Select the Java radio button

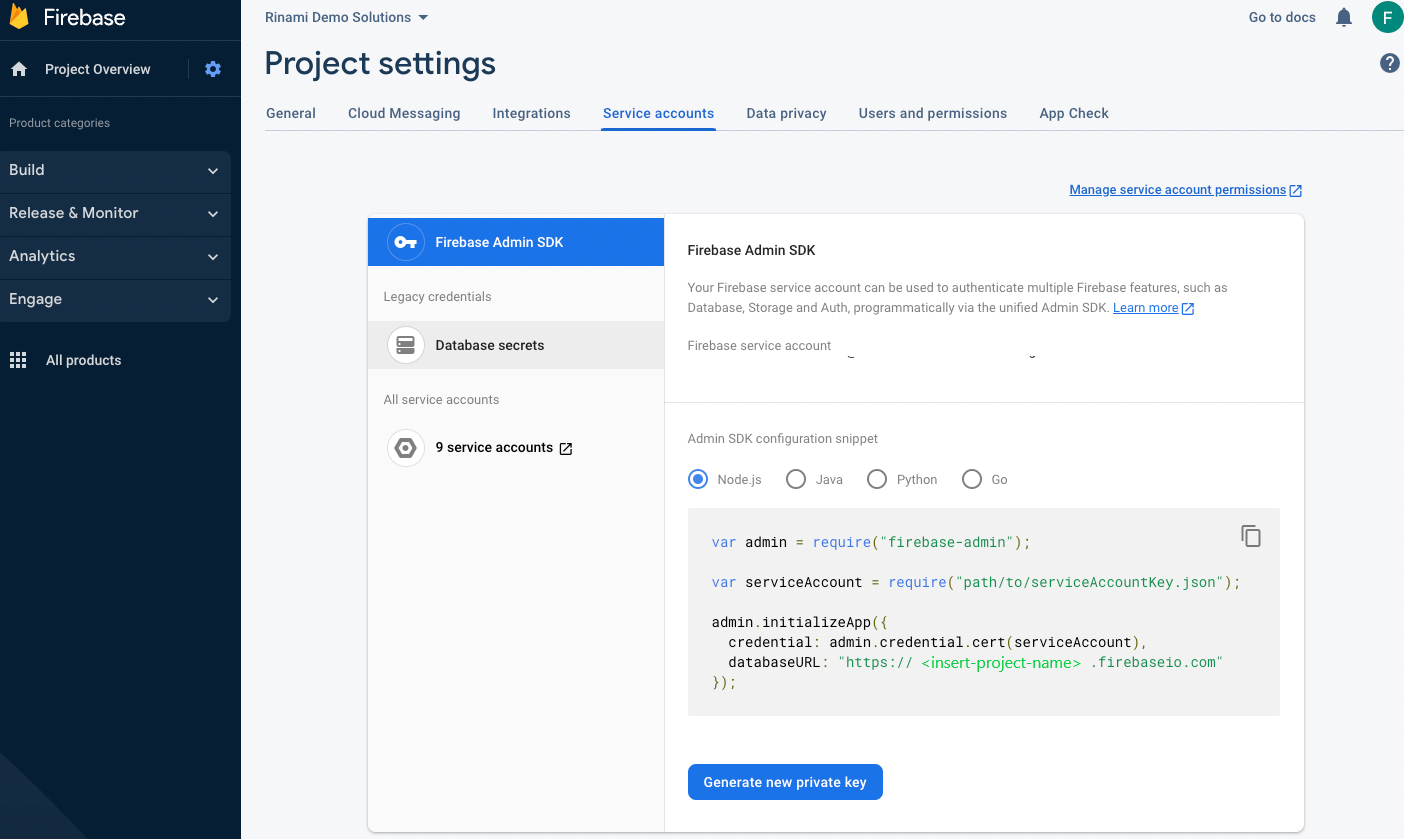(796, 479)
